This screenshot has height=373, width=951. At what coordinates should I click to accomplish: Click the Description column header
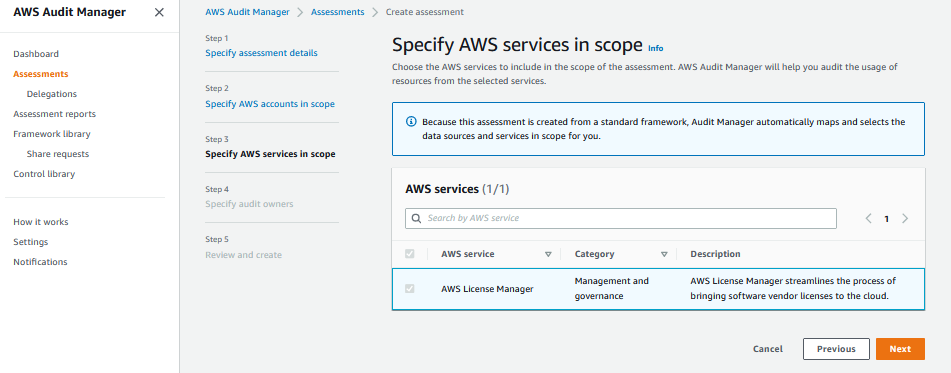click(x=715, y=254)
